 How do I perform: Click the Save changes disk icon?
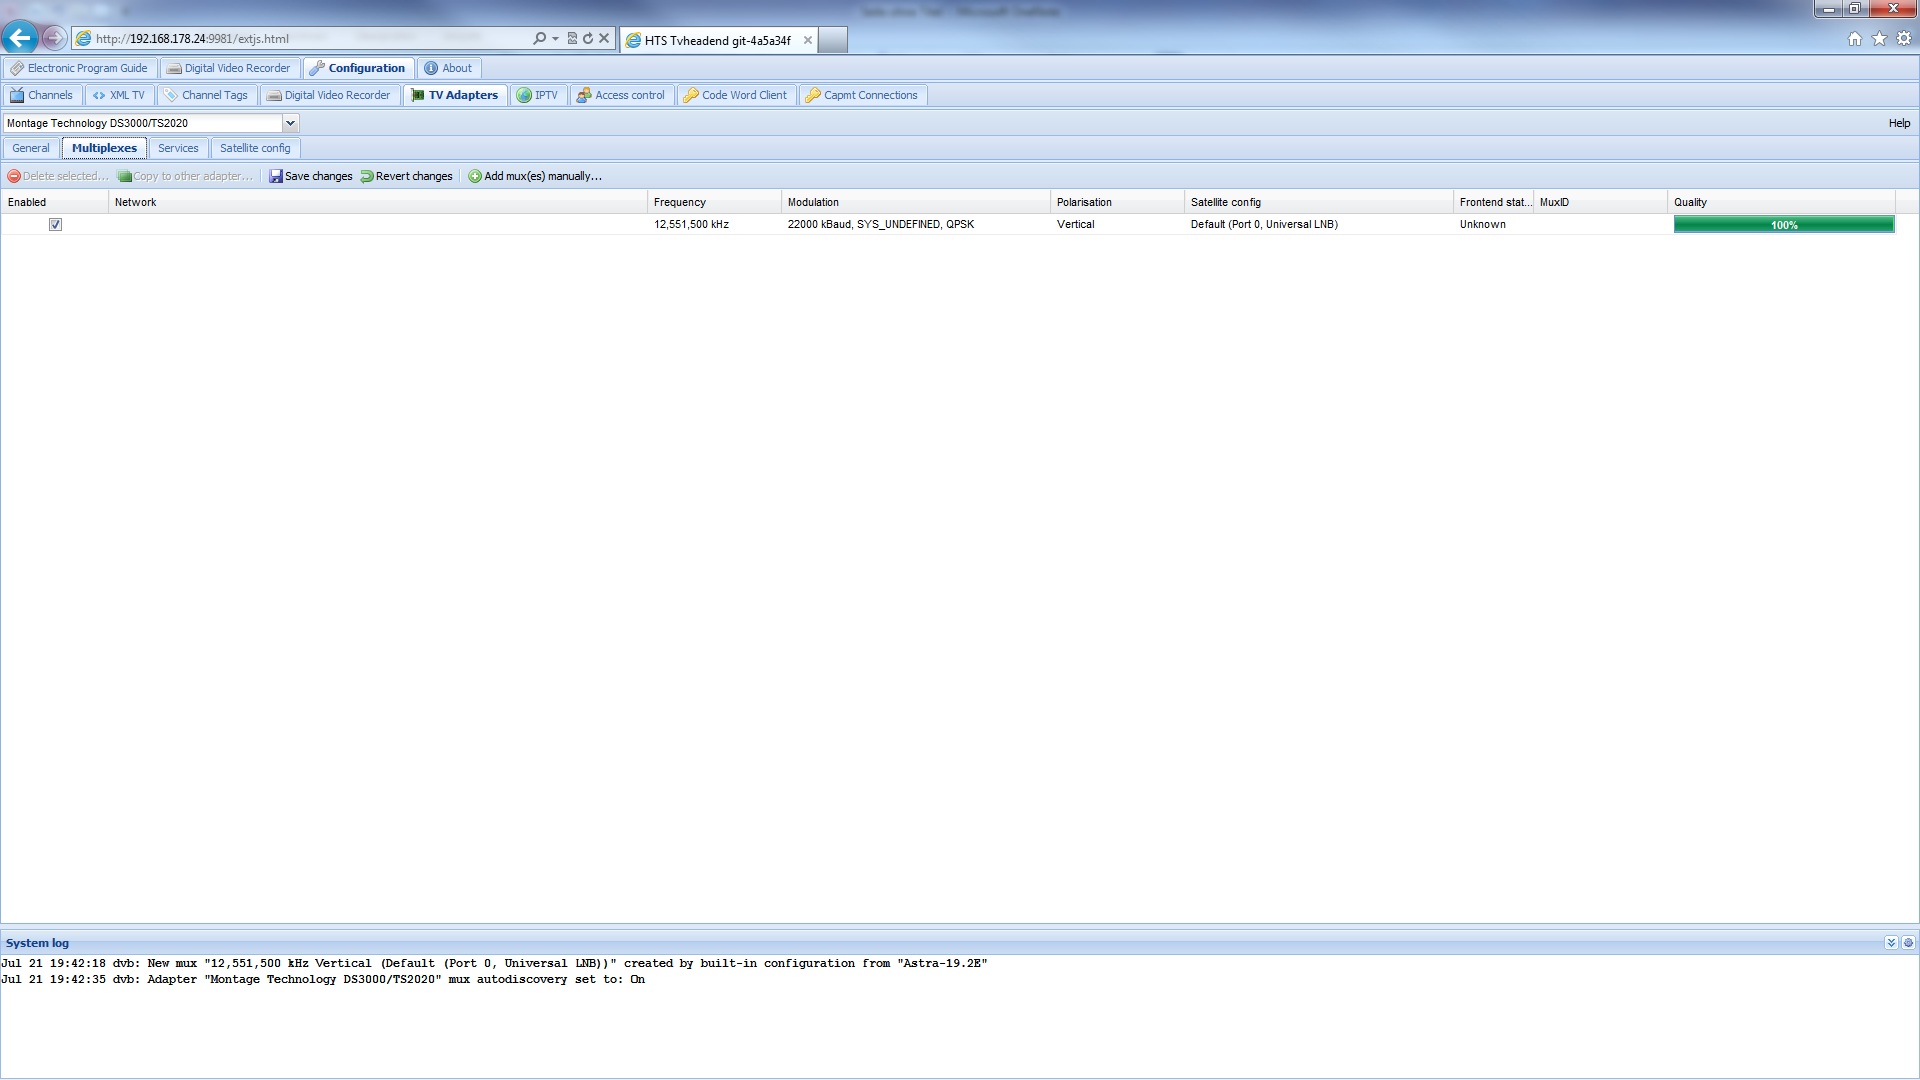click(x=276, y=176)
